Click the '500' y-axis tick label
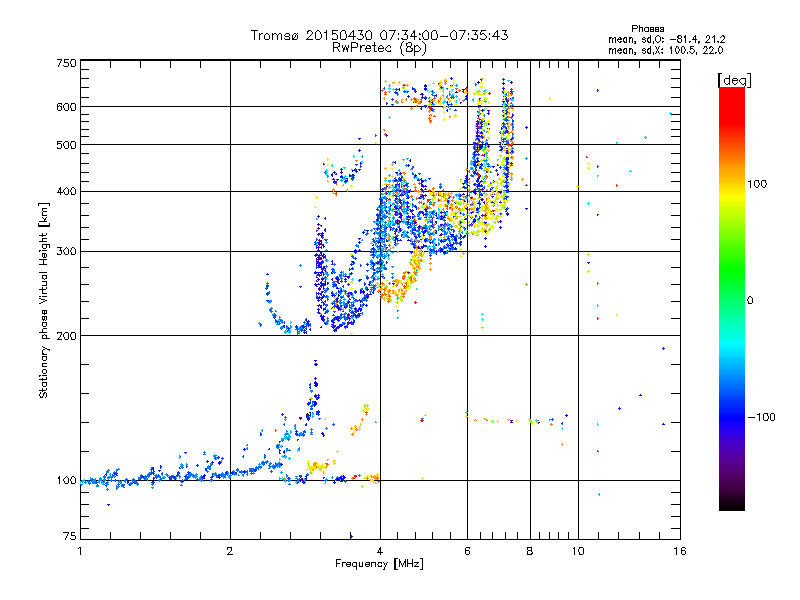The image size is (800, 600). click(x=66, y=145)
